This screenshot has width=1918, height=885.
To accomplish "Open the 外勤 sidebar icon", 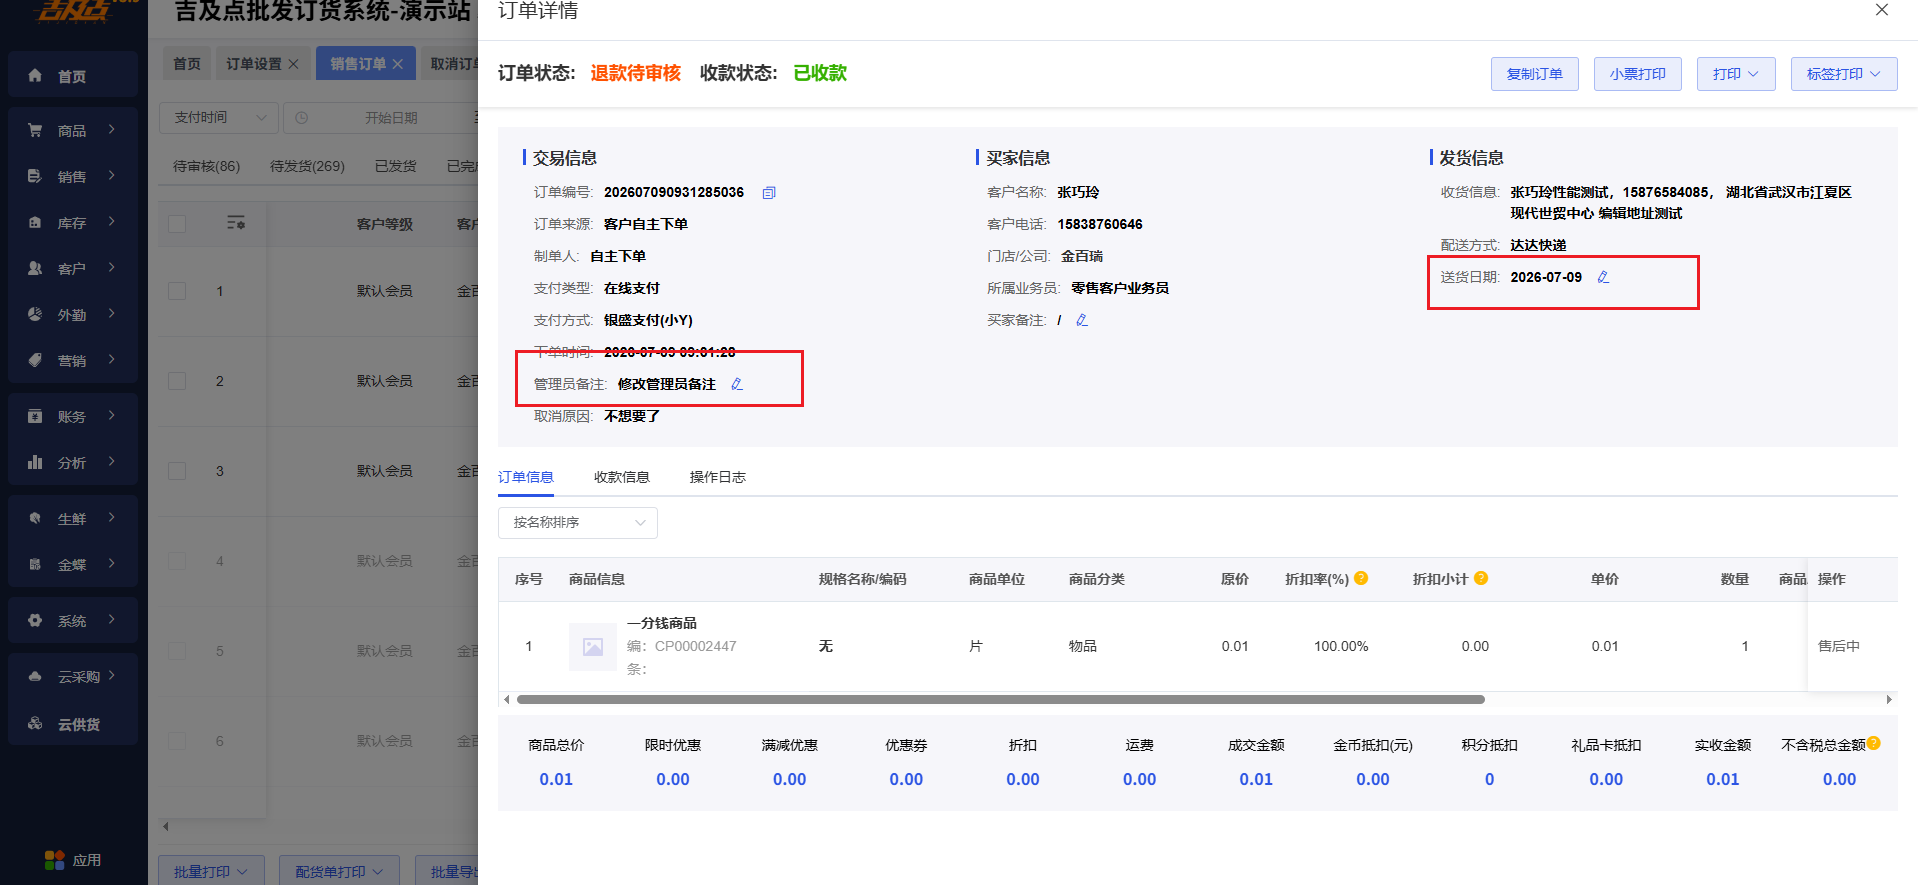I will [x=35, y=314].
